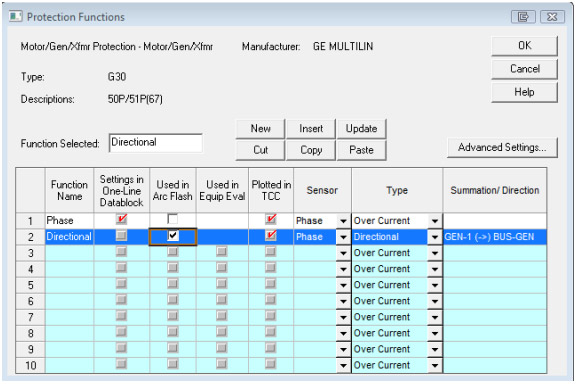The height and width of the screenshot is (384, 579).
Task: Toggle Settings in Datablock checkbox in row 10
Action: point(121,364)
